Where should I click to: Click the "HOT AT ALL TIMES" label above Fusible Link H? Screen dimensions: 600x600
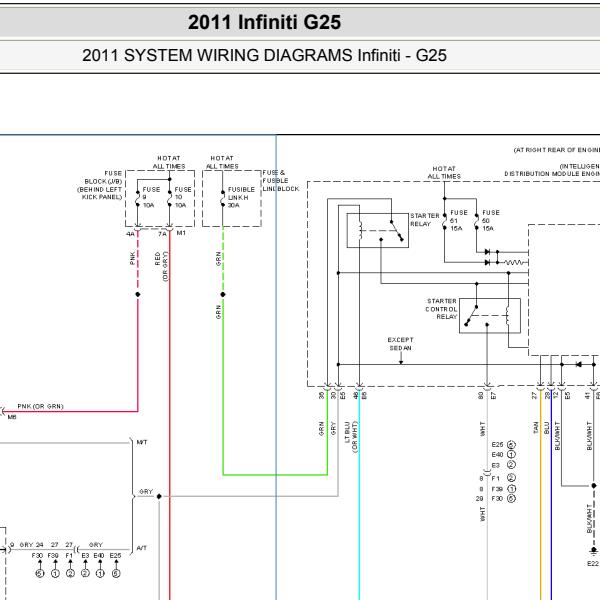click(x=222, y=162)
